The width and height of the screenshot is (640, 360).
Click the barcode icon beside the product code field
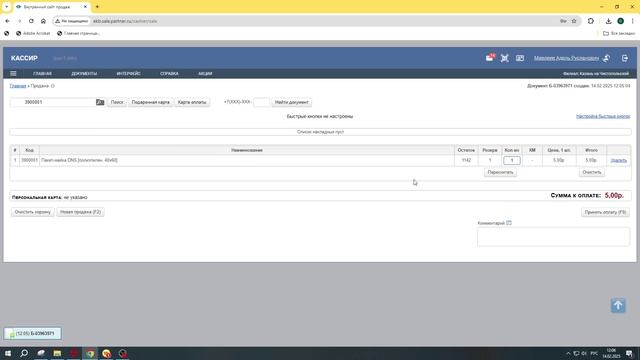(100, 102)
